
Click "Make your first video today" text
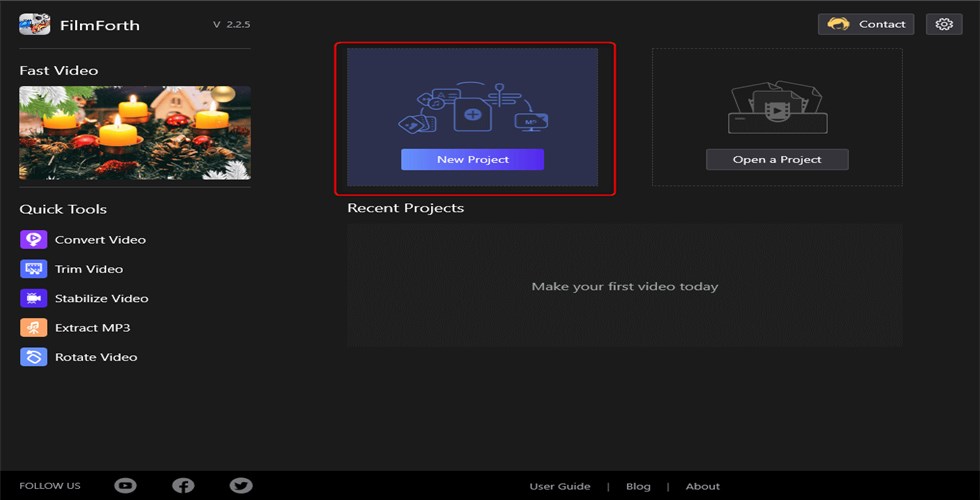click(x=625, y=287)
